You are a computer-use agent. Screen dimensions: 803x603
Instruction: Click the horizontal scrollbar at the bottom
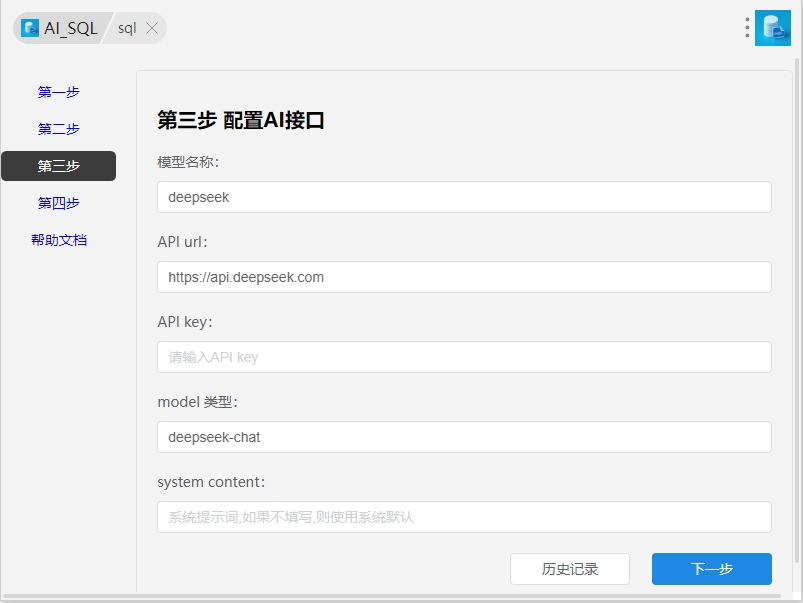tap(392, 596)
